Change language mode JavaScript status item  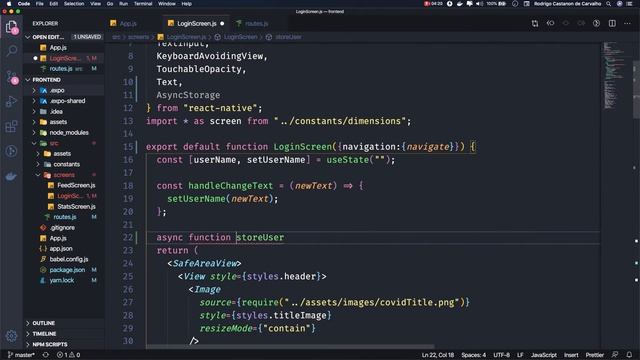point(544,355)
